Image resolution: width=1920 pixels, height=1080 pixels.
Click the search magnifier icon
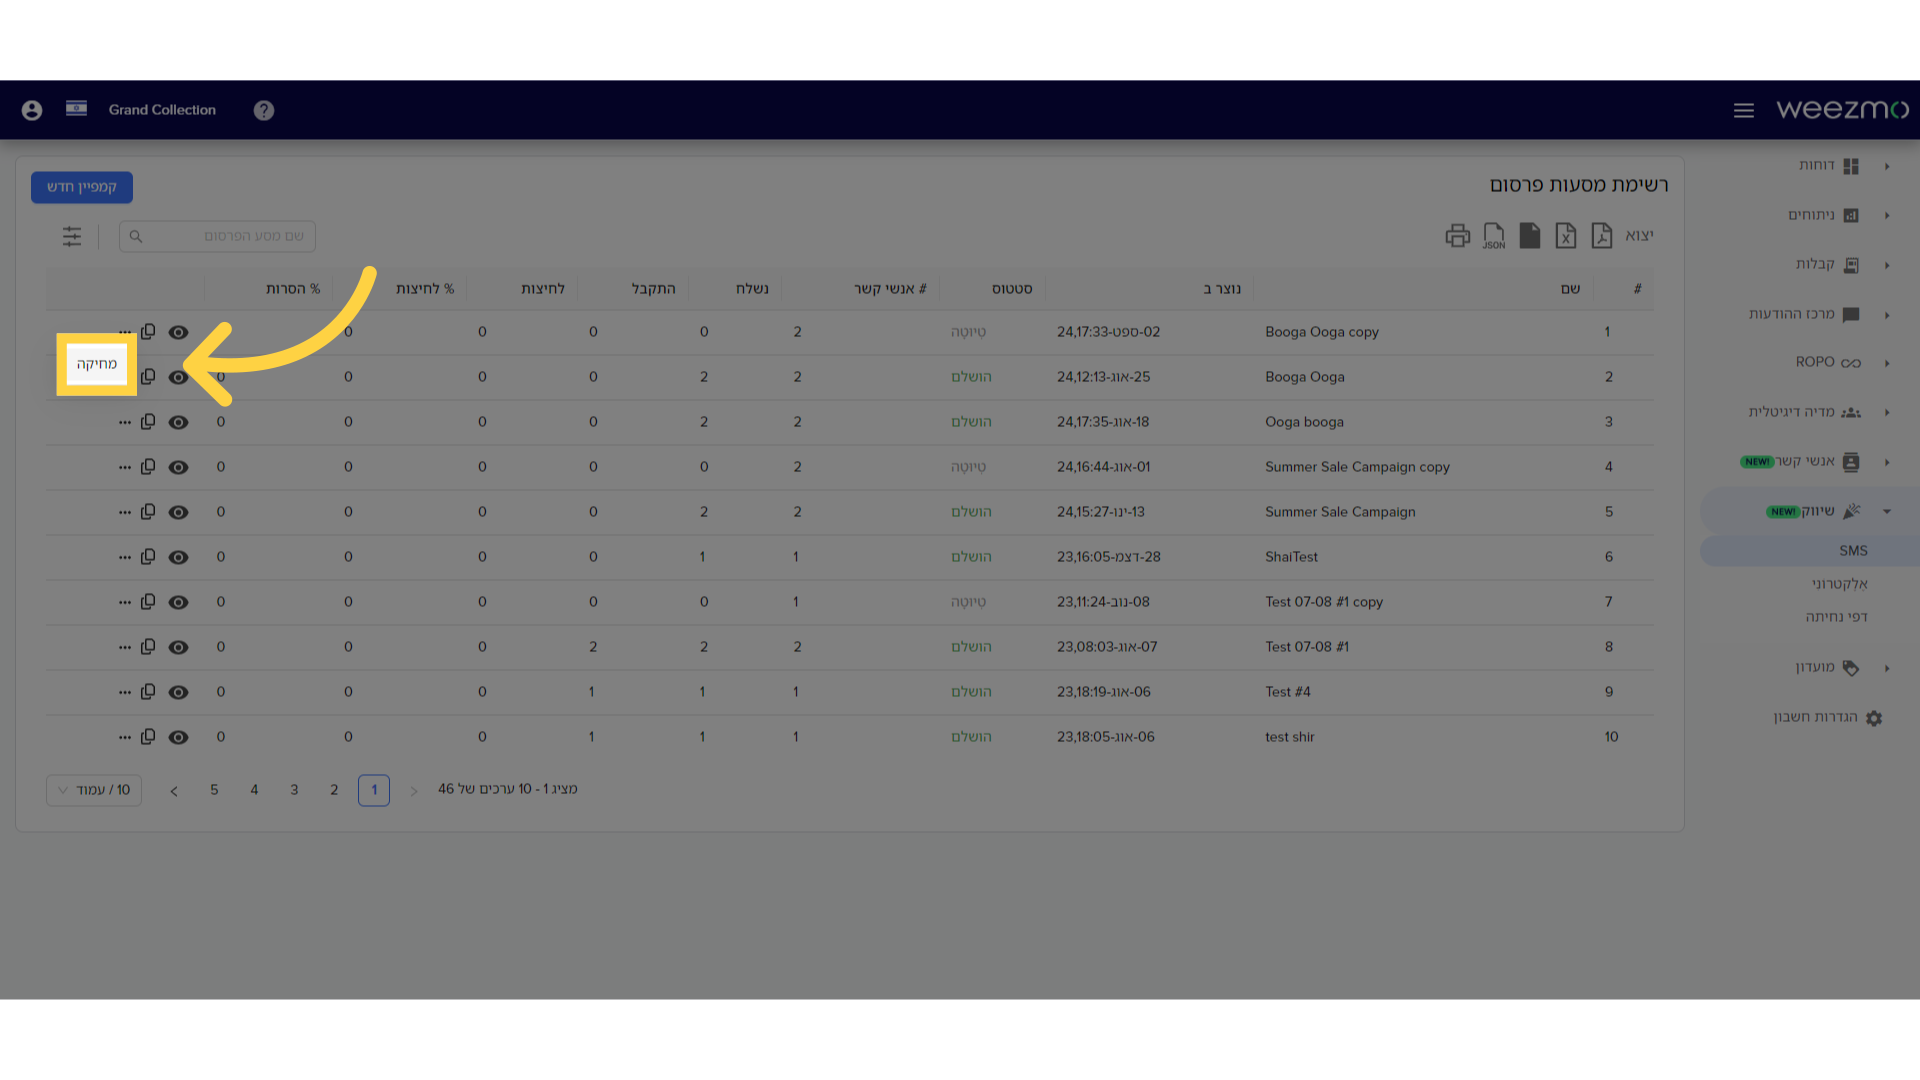click(136, 236)
